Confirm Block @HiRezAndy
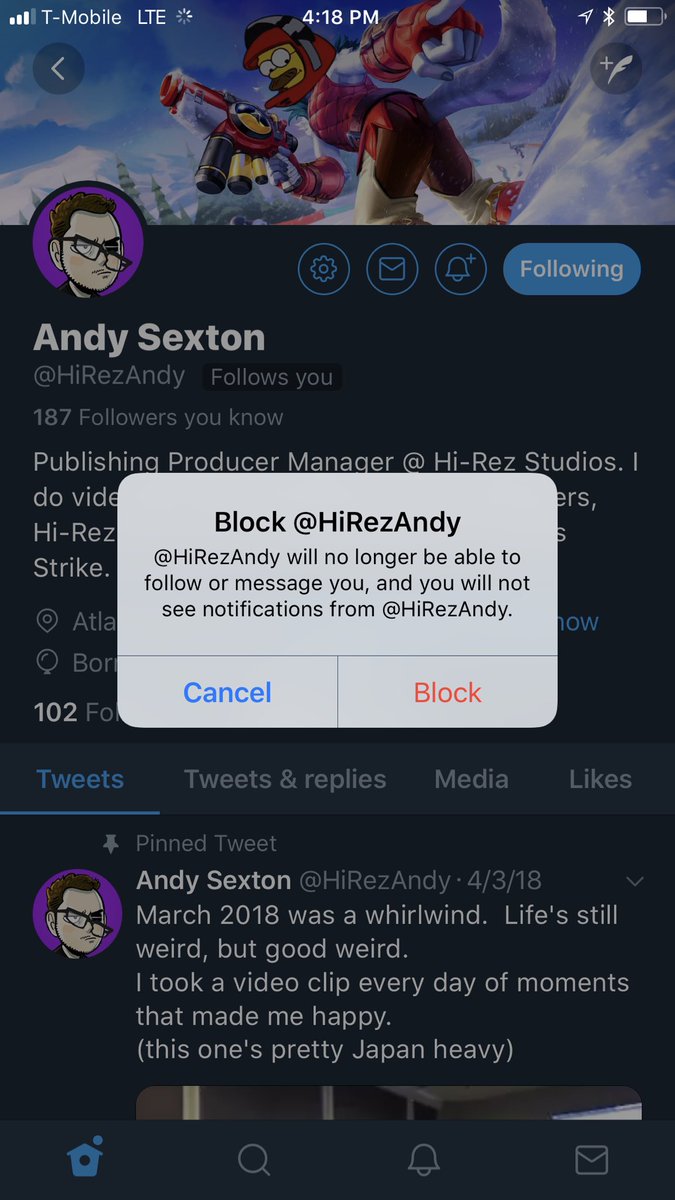Image resolution: width=675 pixels, height=1200 pixels. click(448, 692)
